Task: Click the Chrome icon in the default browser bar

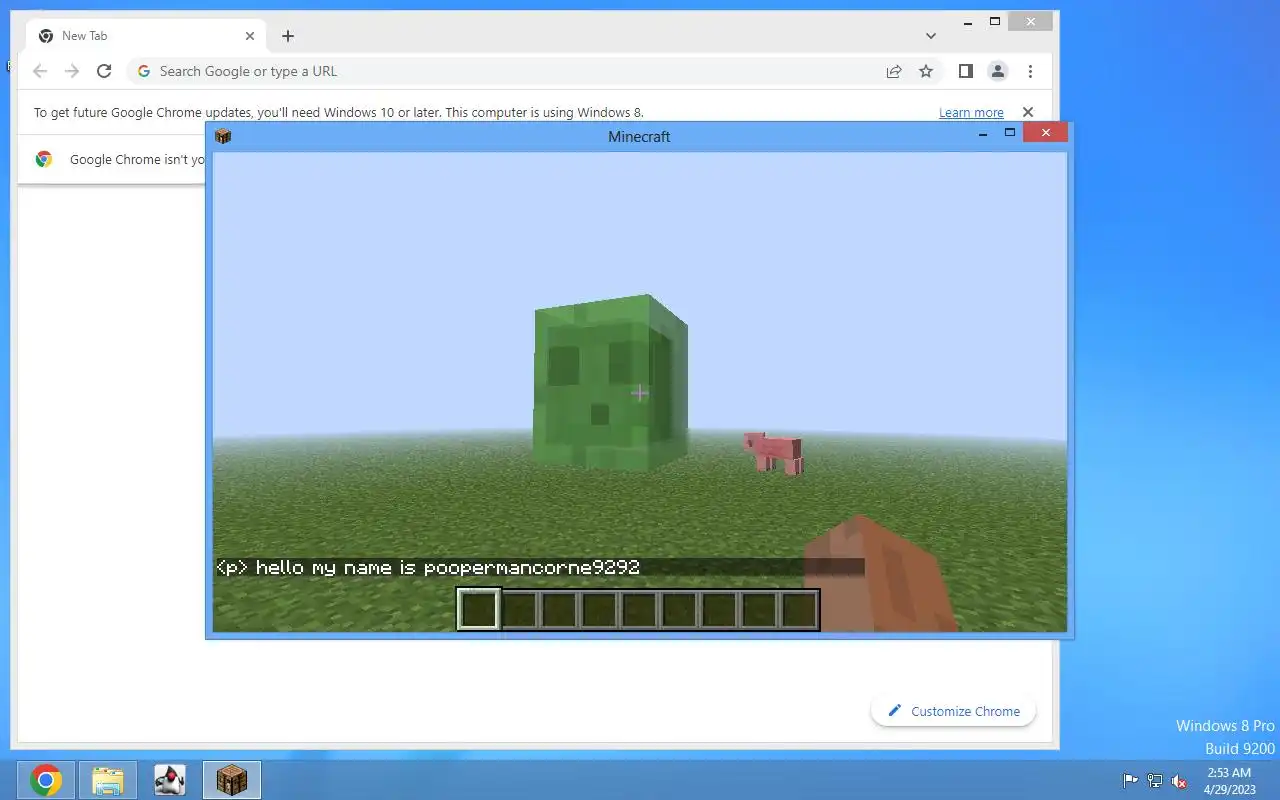Action: tap(44, 159)
